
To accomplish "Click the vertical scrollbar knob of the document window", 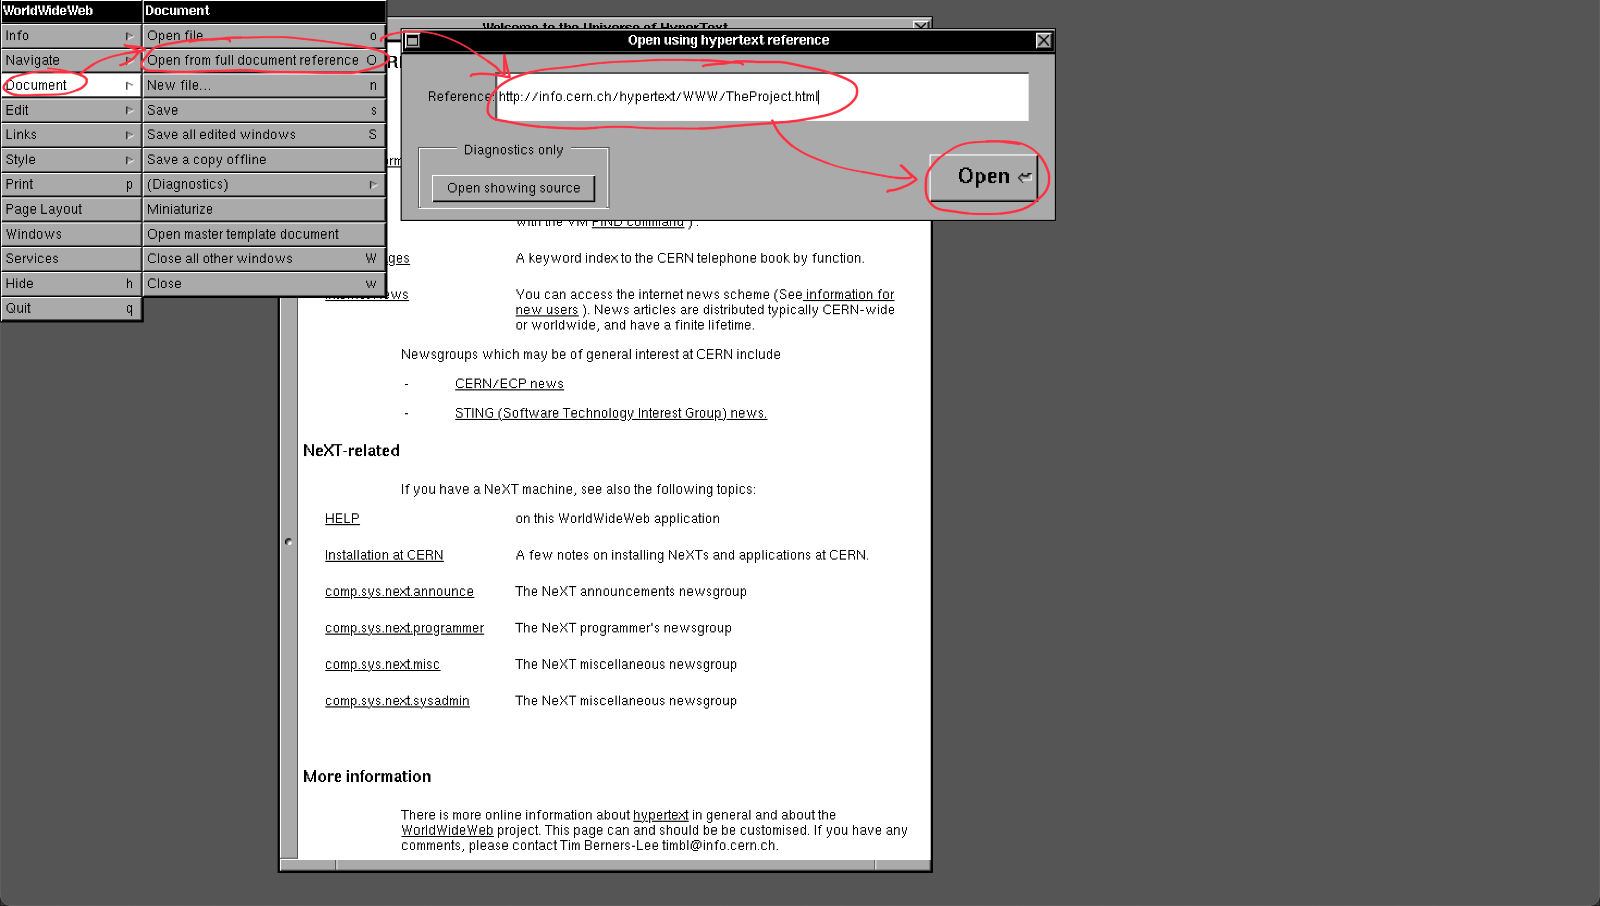I will (x=289, y=542).
